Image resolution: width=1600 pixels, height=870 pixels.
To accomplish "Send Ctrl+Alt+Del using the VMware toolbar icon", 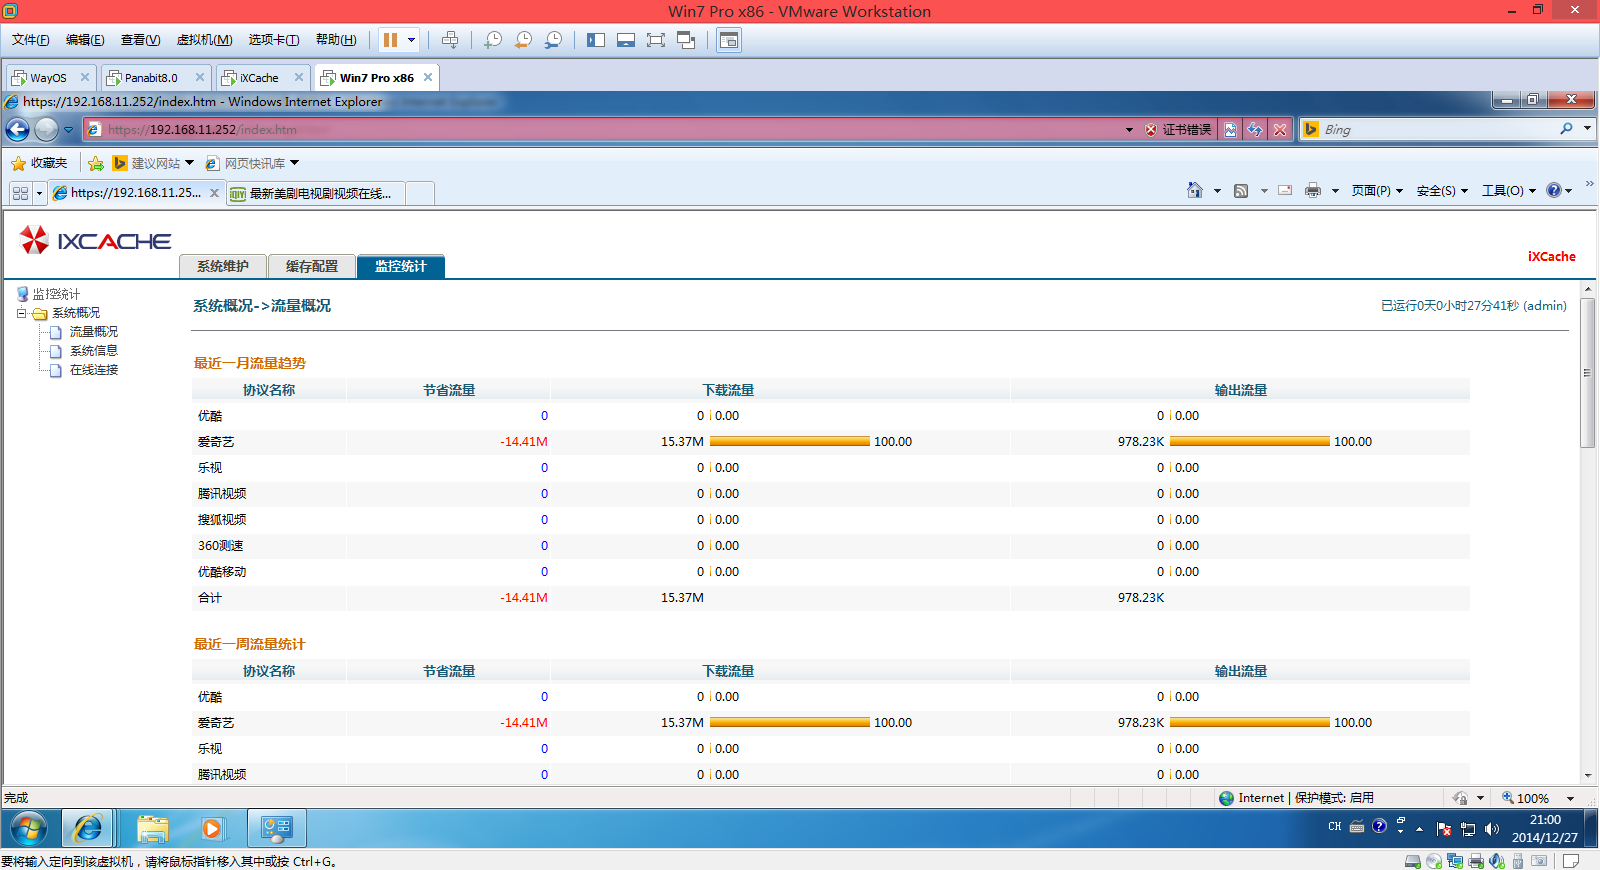I will [450, 40].
